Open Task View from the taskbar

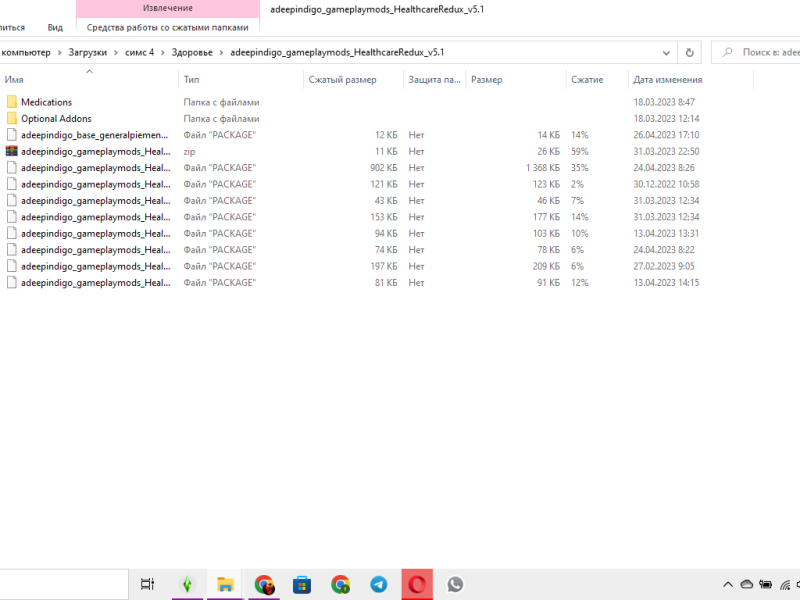[x=147, y=584]
